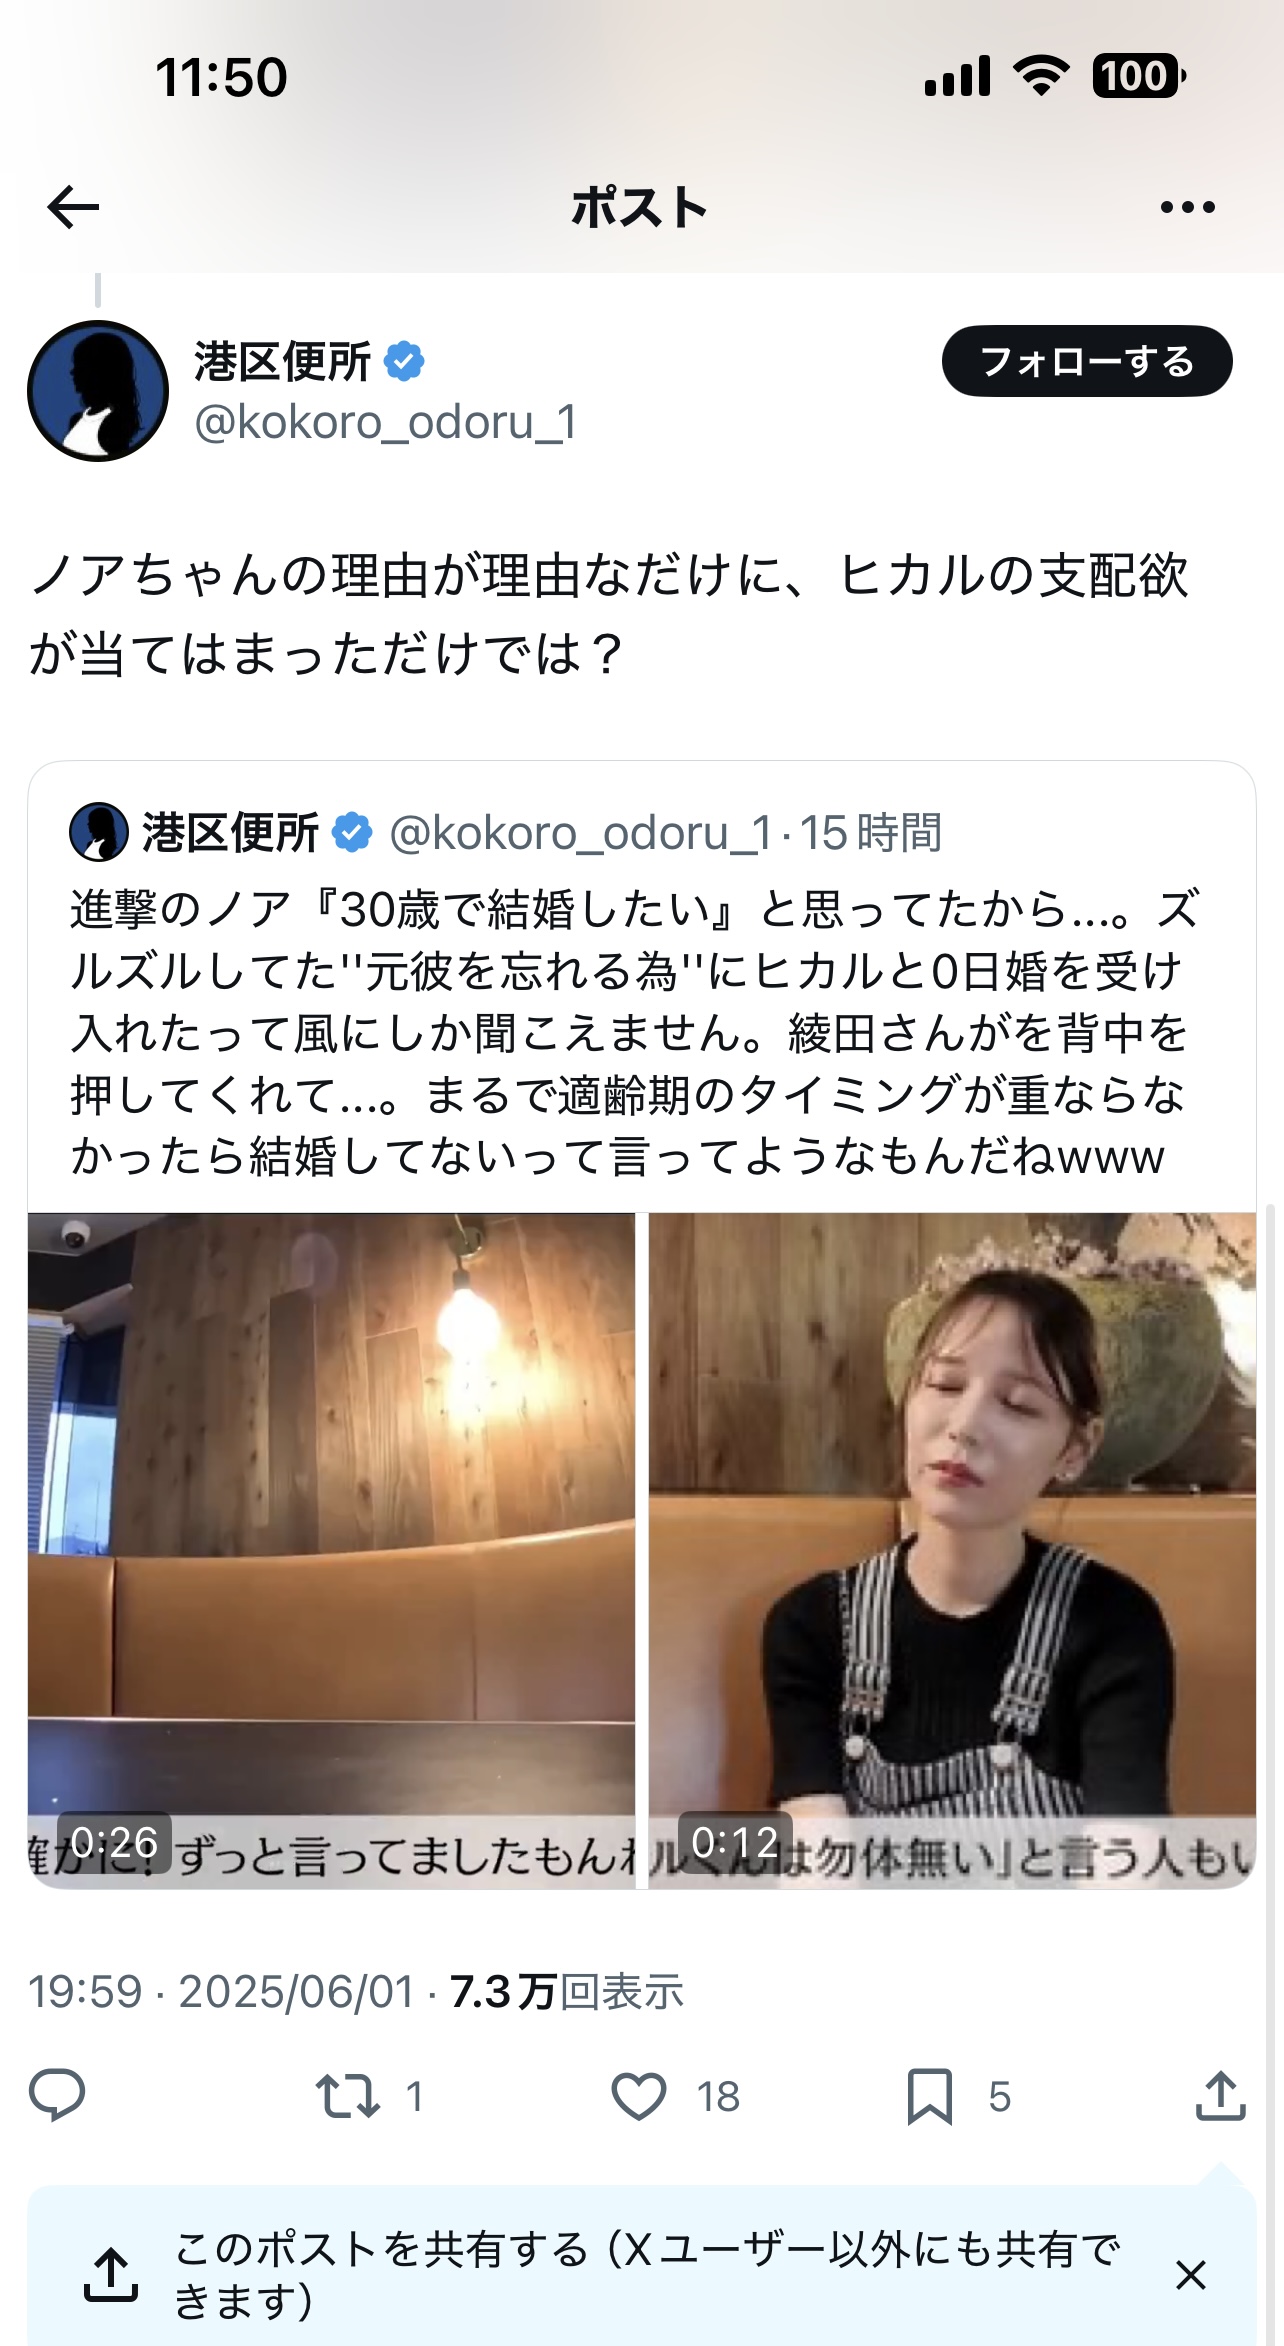This screenshot has width=1284, height=2346.
Task: Like the post with heart icon
Action: pos(638,2096)
